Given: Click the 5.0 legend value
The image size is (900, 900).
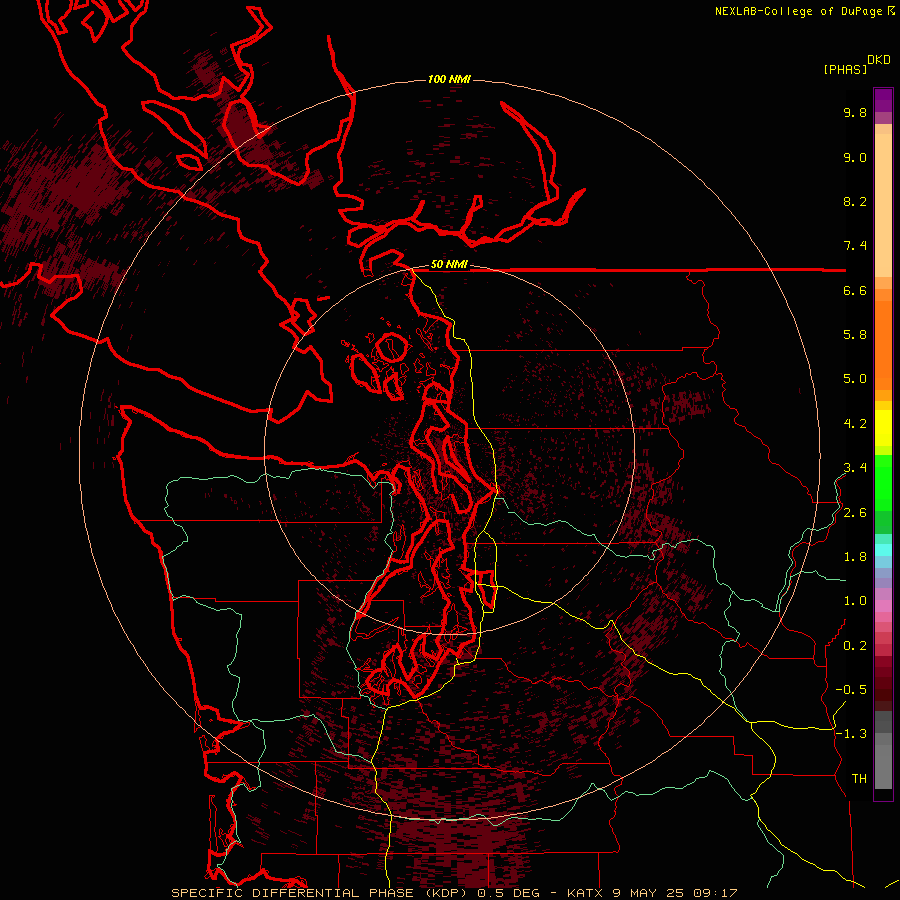Looking at the screenshot, I should click(855, 379).
